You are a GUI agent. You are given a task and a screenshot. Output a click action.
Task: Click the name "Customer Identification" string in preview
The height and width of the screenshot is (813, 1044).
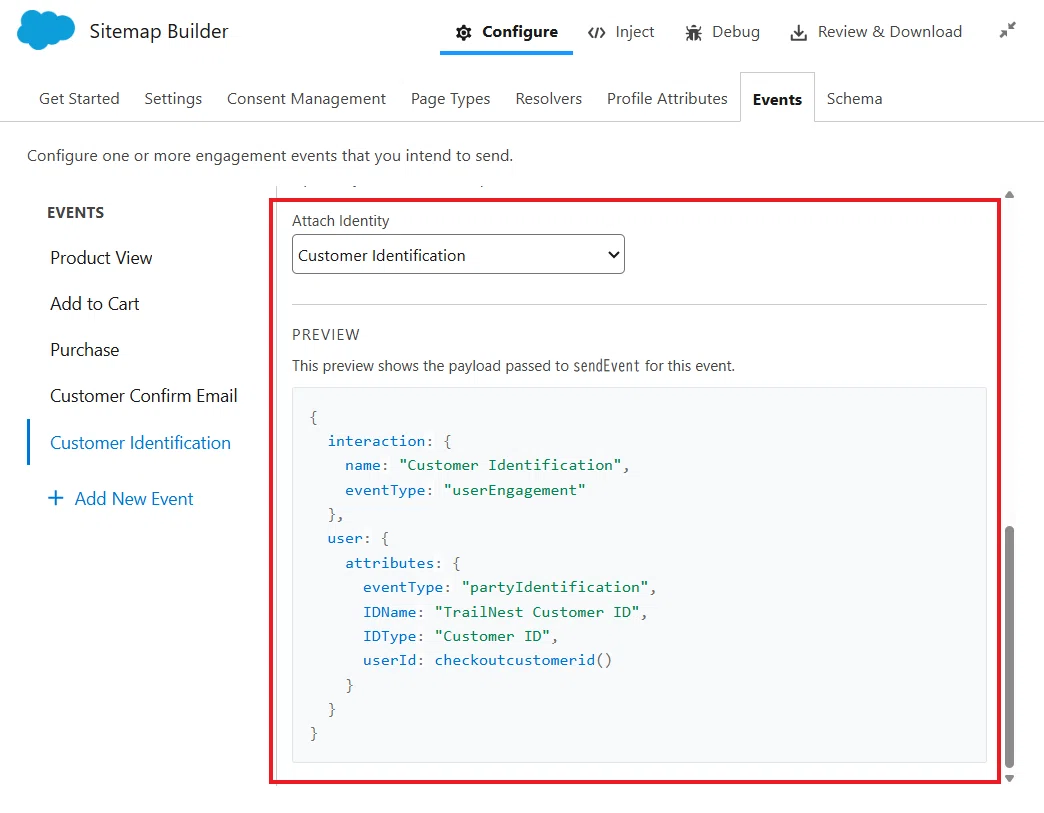510,465
